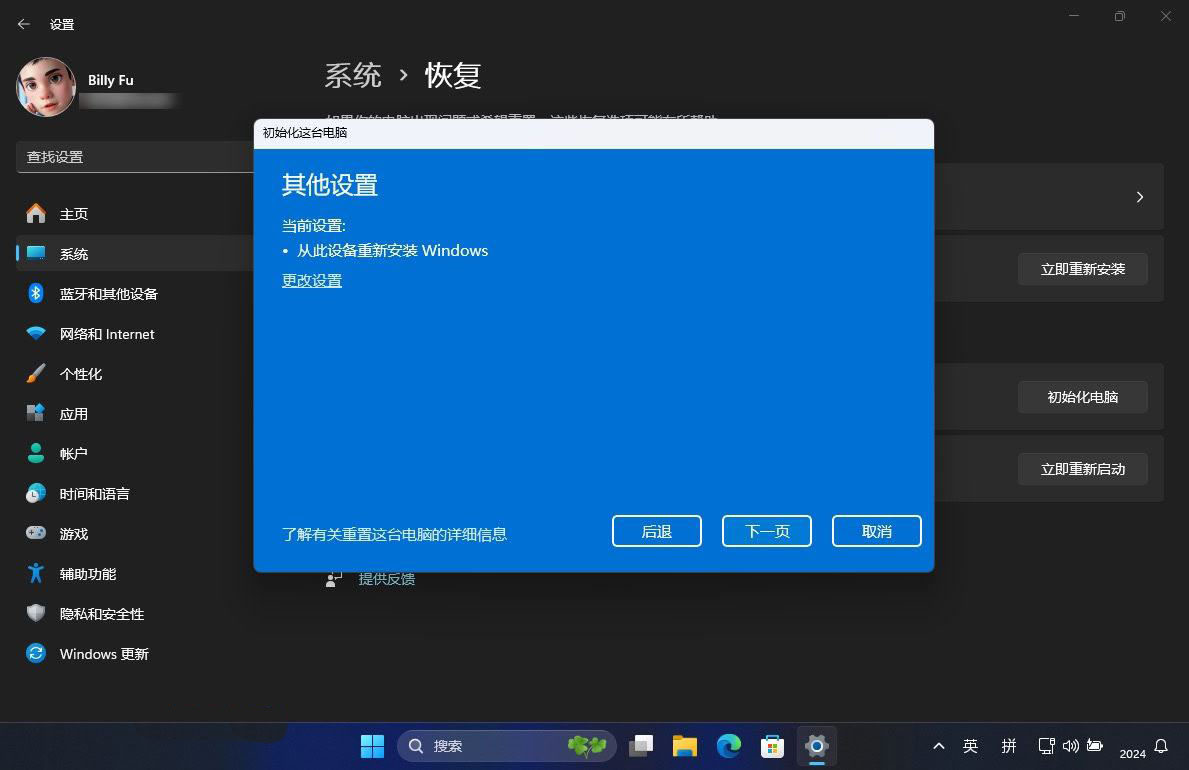Select the 个性化 paintbrush icon
The height and width of the screenshot is (770, 1189).
[x=36, y=373]
